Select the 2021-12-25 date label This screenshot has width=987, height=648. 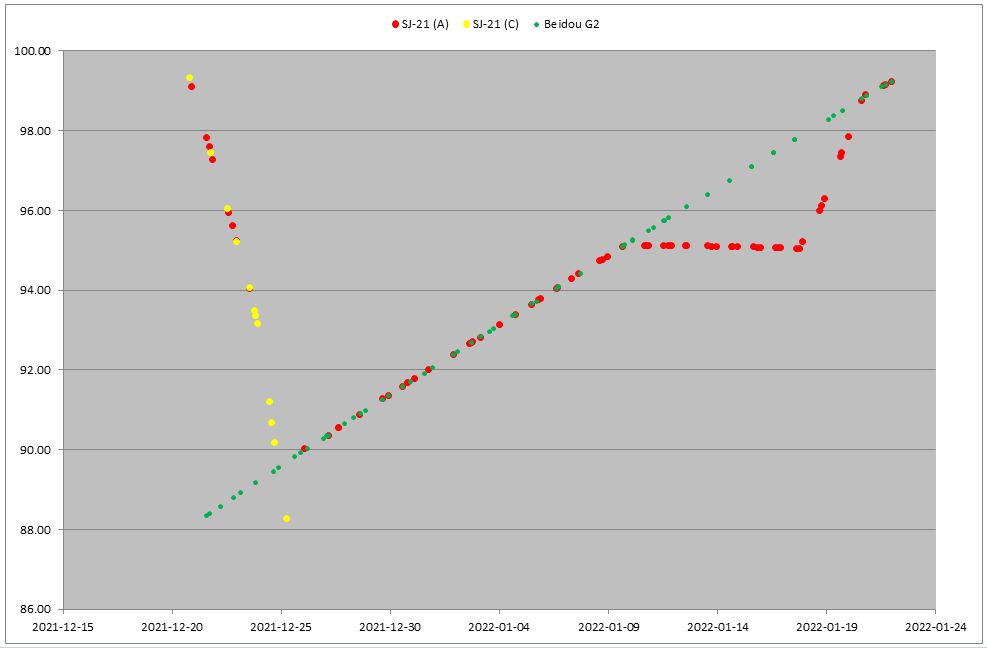281,628
